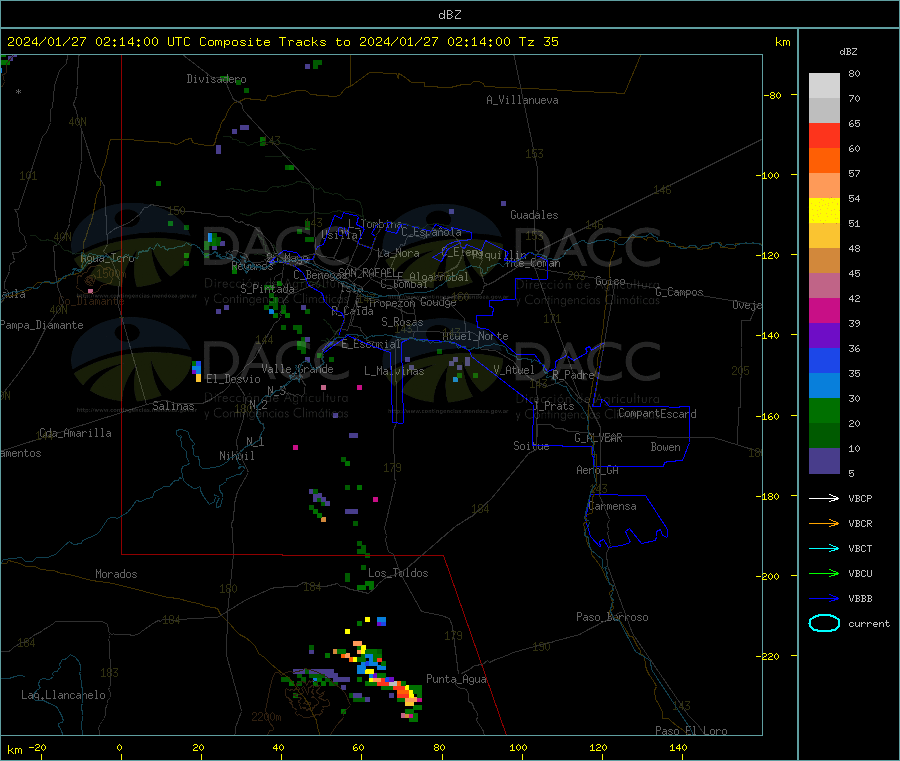This screenshot has height=761, width=900.
Task: Click the cyan 'current' ellipse symbol
Action: click(x=824, y=623)
